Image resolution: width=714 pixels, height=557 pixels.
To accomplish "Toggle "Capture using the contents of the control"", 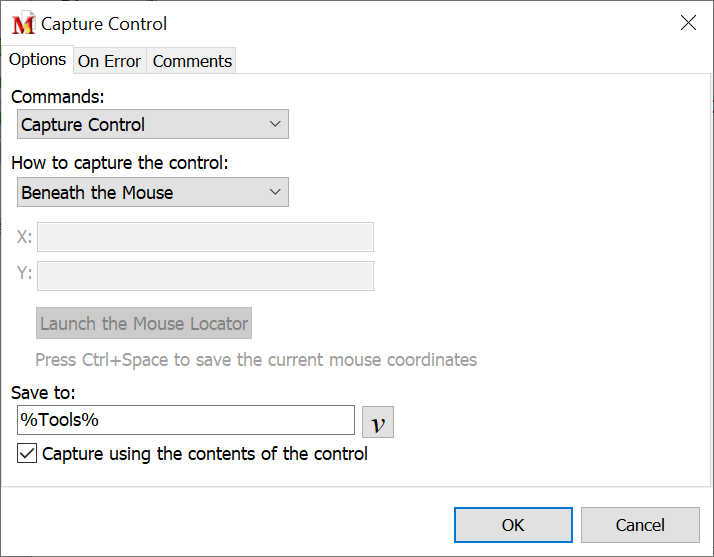I will [x=27, y=454].
